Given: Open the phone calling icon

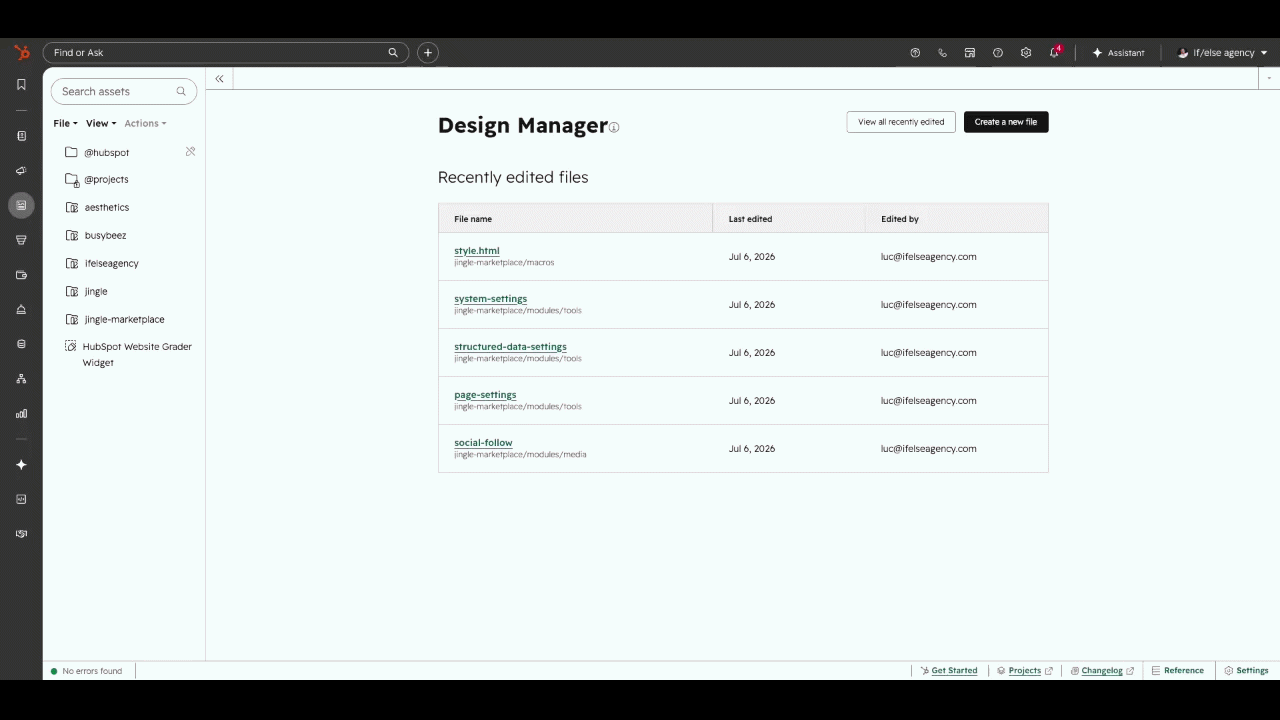Looking at the screenshot, I should [x=942, y=53].
